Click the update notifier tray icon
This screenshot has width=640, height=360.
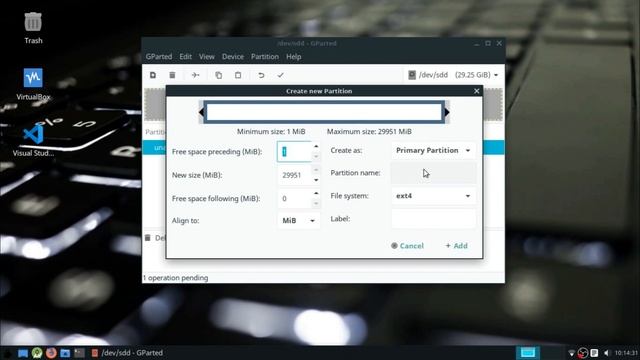(x=583, y=353)
